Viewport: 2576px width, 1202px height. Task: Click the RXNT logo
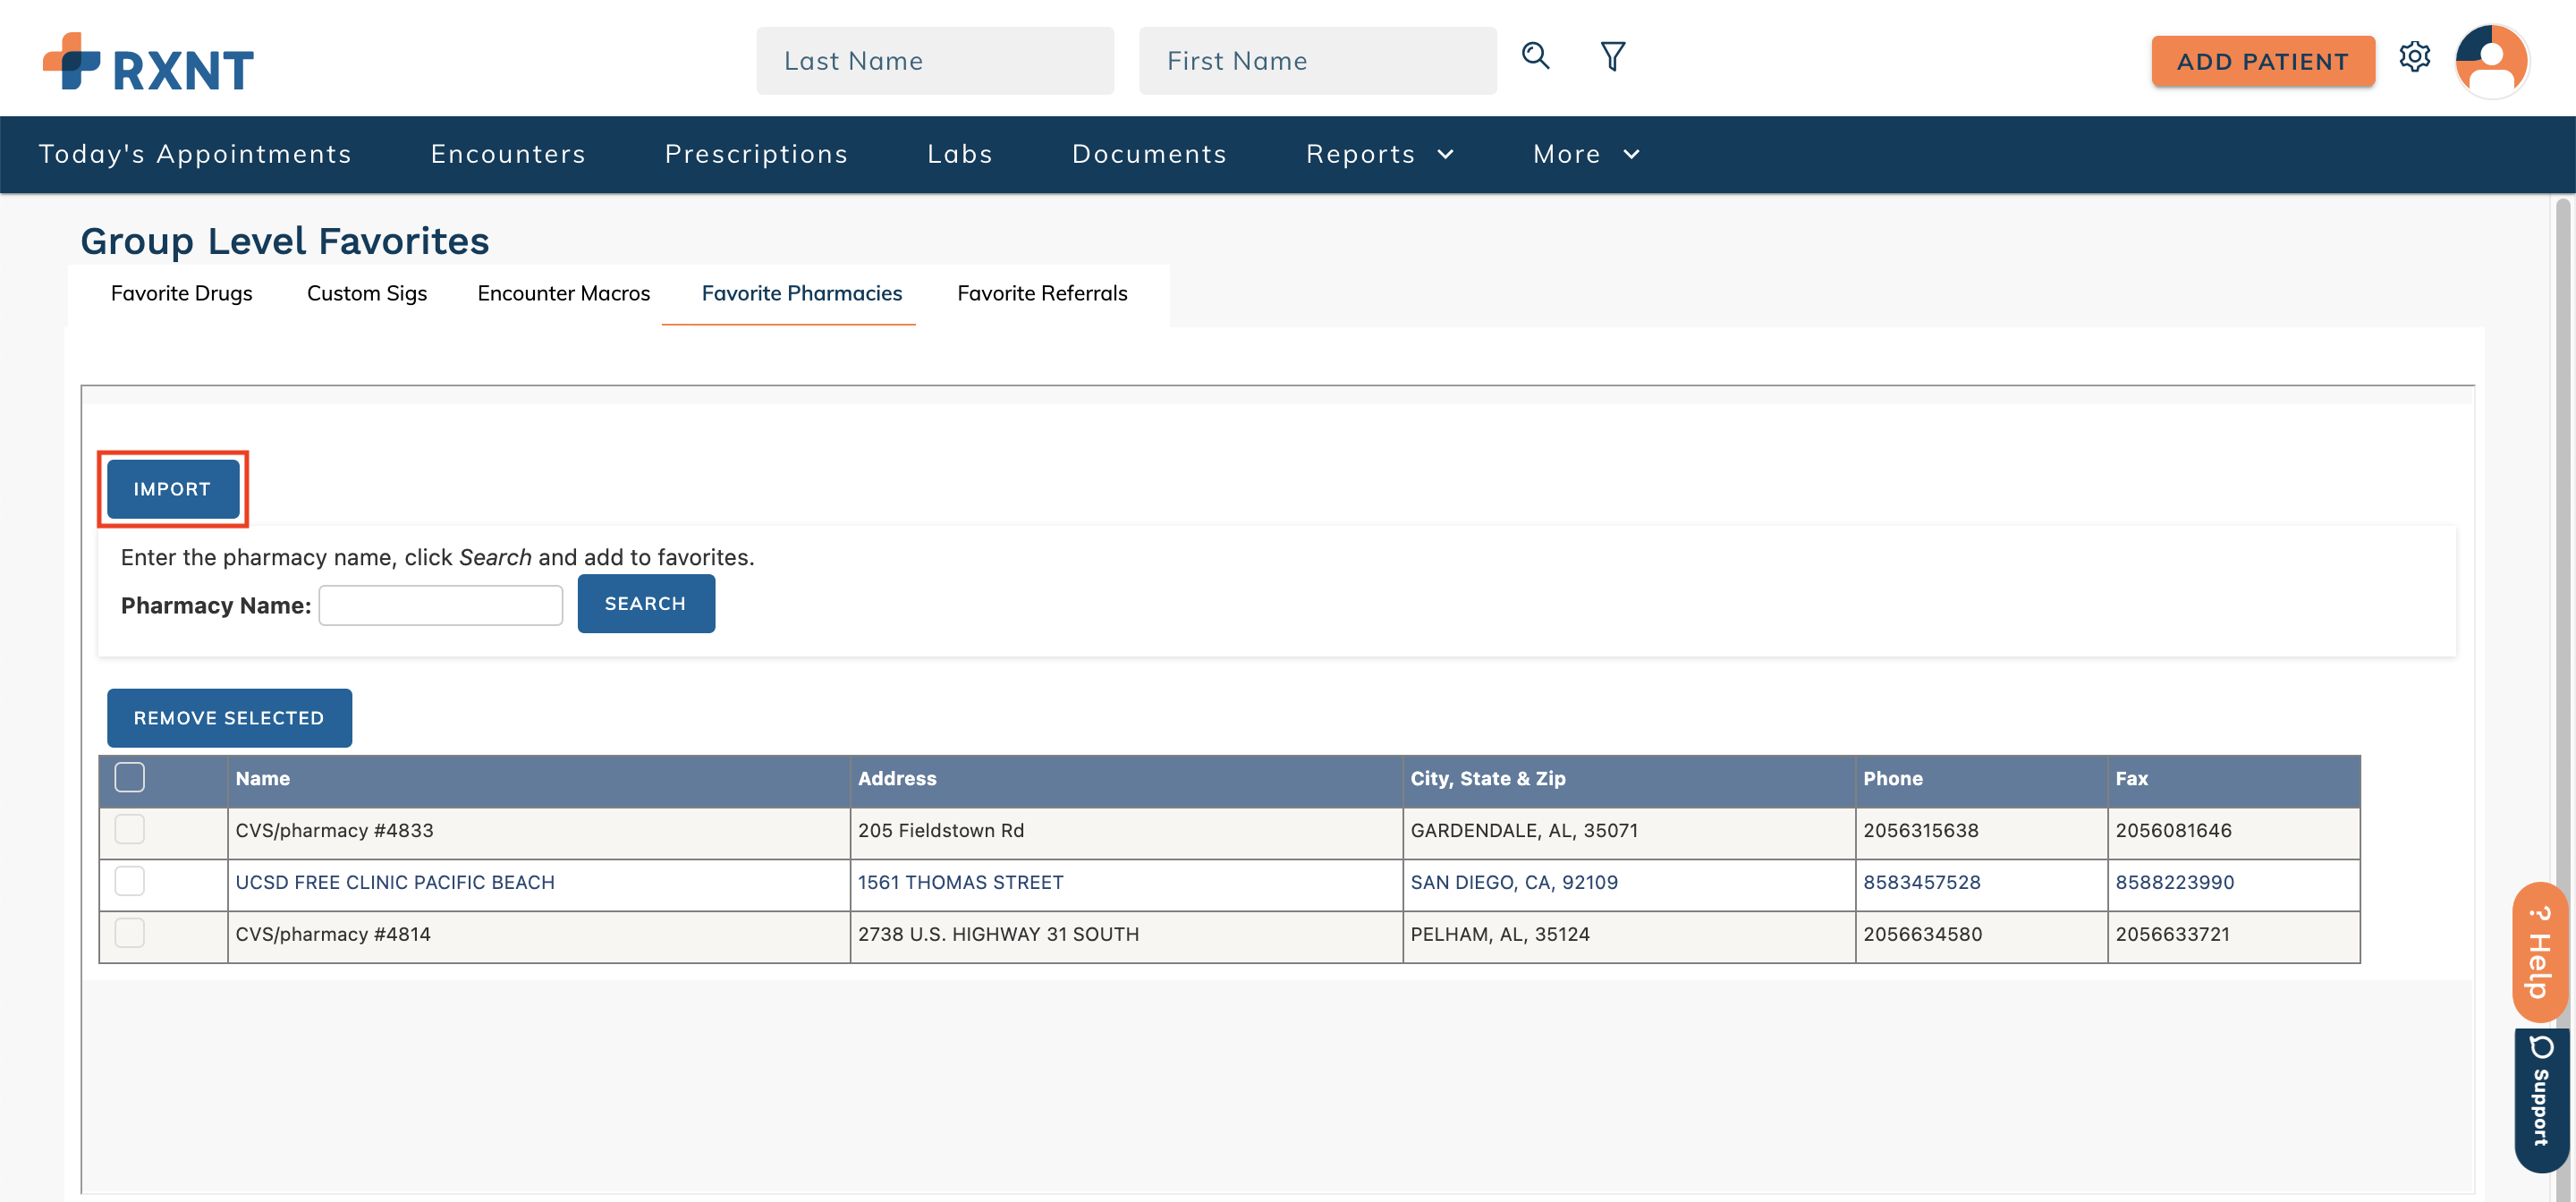pyautogui.click(x=148, y=62)
